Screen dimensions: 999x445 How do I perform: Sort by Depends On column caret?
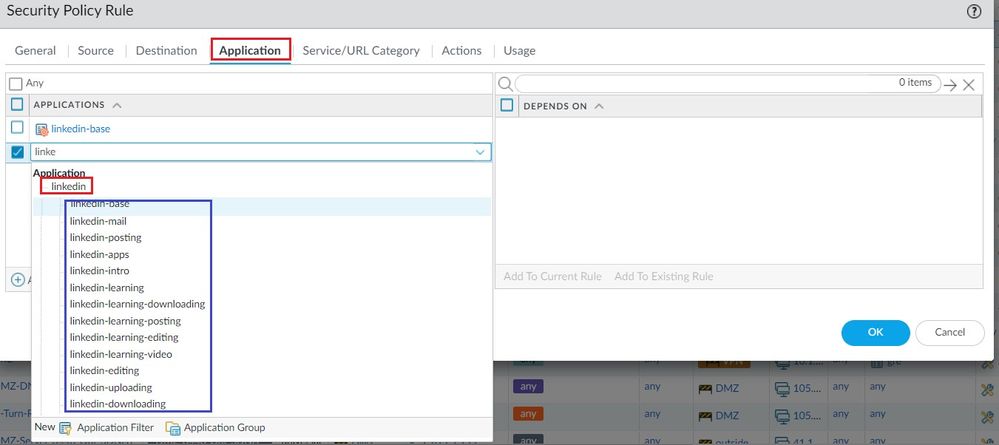click(598, 106)
